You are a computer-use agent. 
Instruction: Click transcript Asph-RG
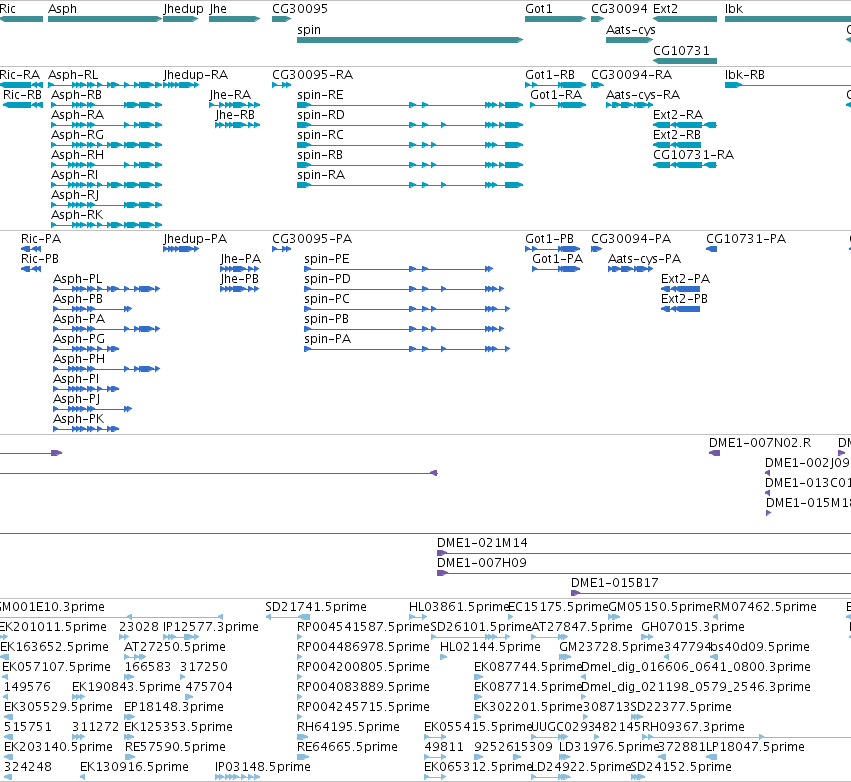pos(106,145)
